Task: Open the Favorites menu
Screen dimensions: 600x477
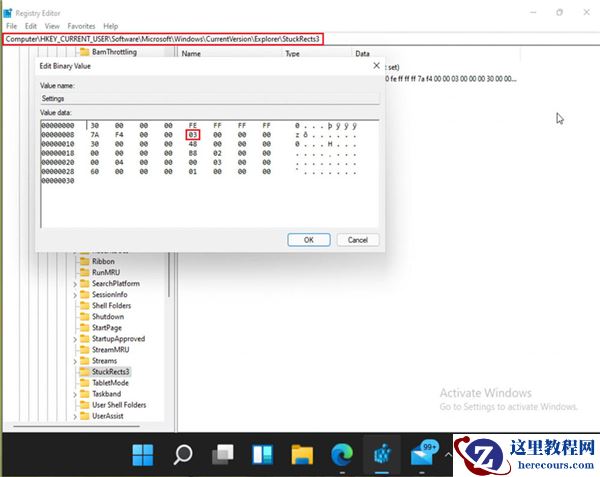Action: coord(81,26)
